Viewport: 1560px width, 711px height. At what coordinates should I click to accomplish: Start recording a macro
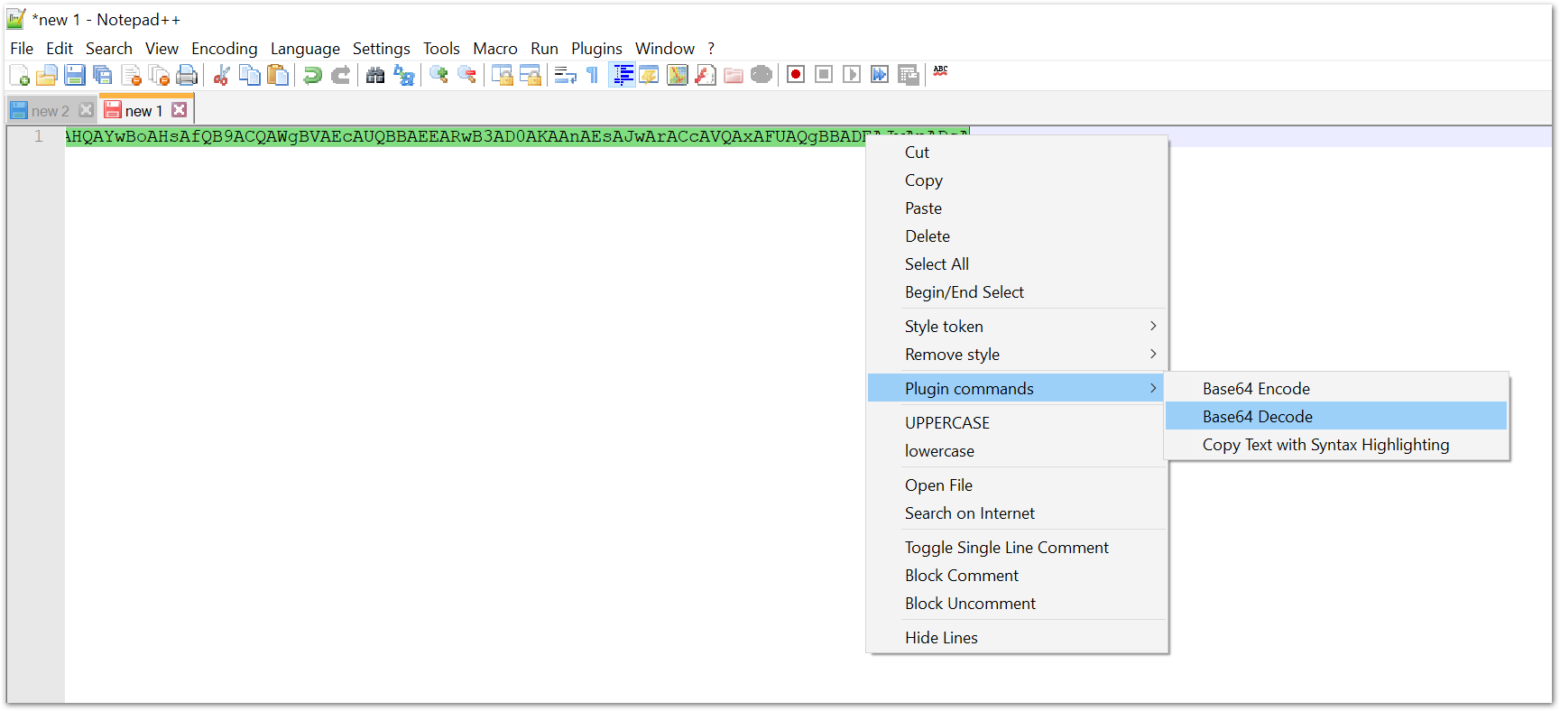(x=795, y=74)
